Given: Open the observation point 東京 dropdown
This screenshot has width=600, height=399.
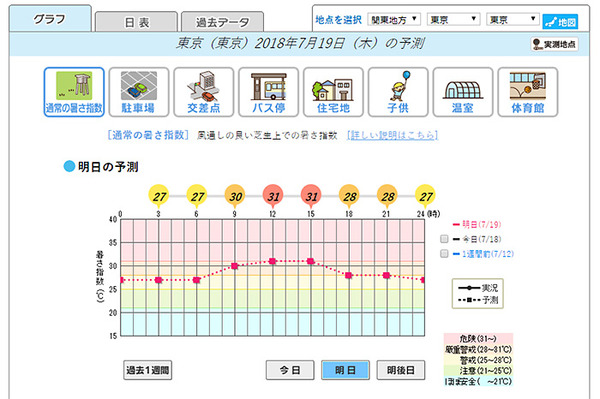Looking at the screenshot, I should (x=513, y=19).
